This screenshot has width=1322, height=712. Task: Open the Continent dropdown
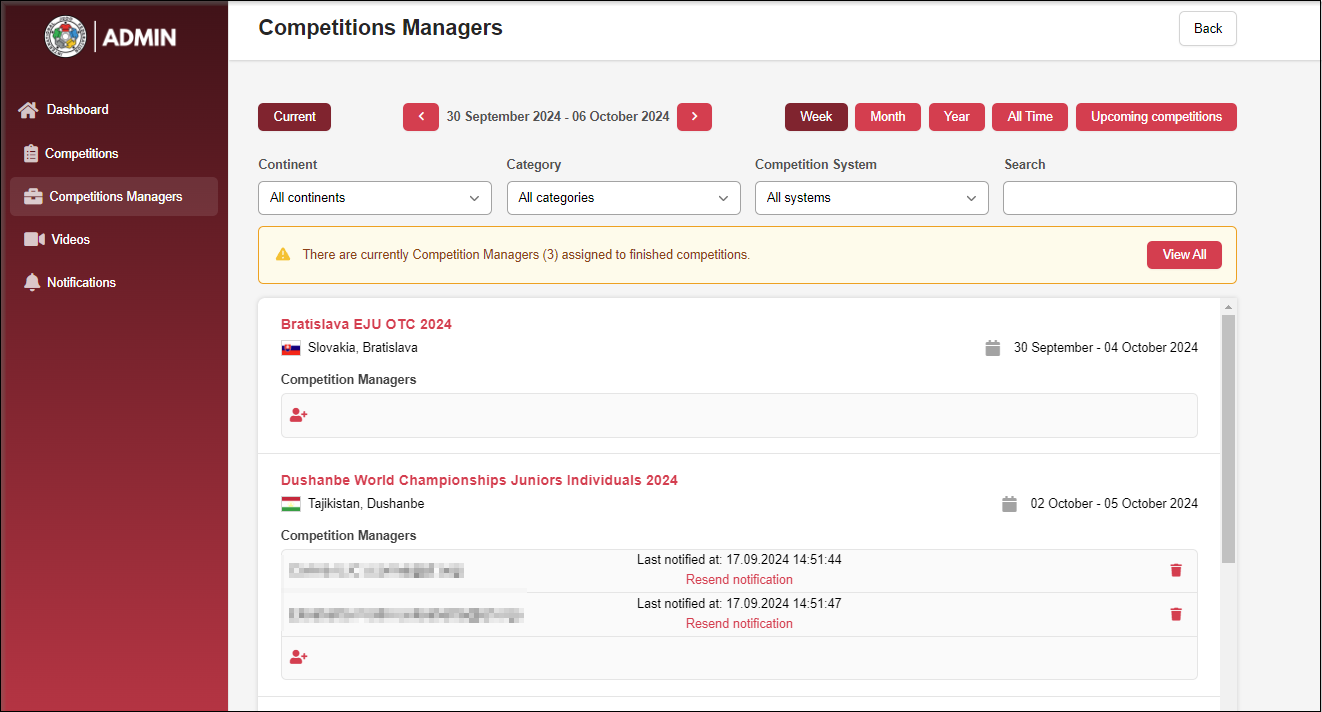(x=375, y=198)
